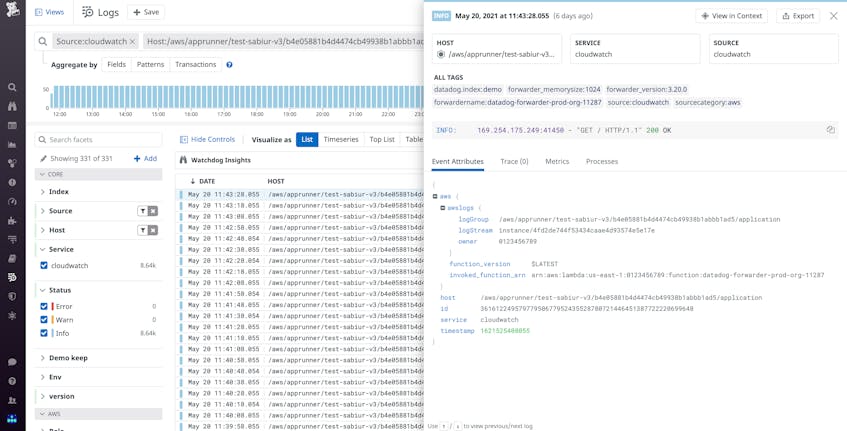Clear the Source facet with its X icon
The height and width of the screenshot is (431, 847).
(x=153, y=211)
